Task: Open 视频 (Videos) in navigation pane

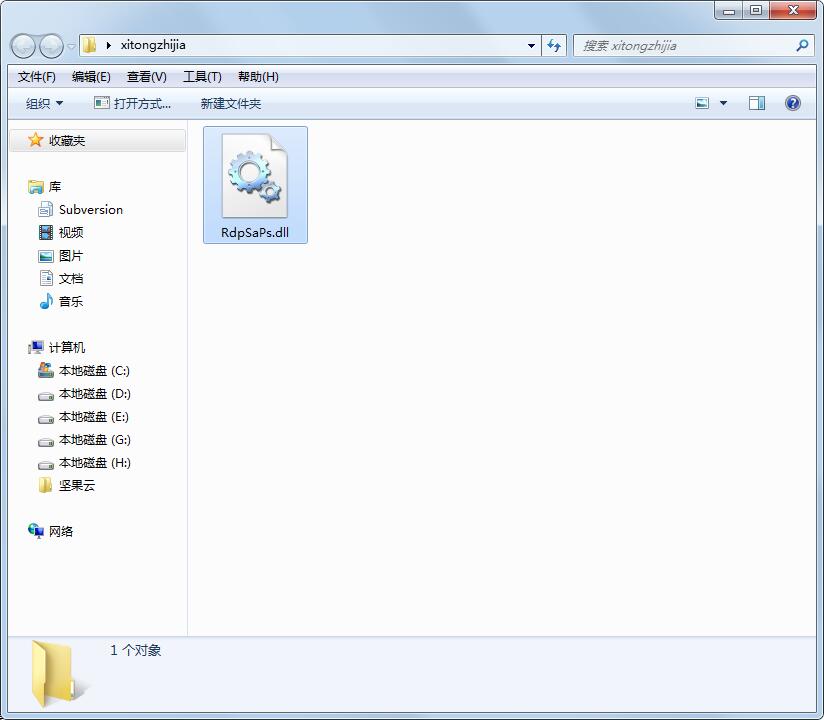Action: 75,232
